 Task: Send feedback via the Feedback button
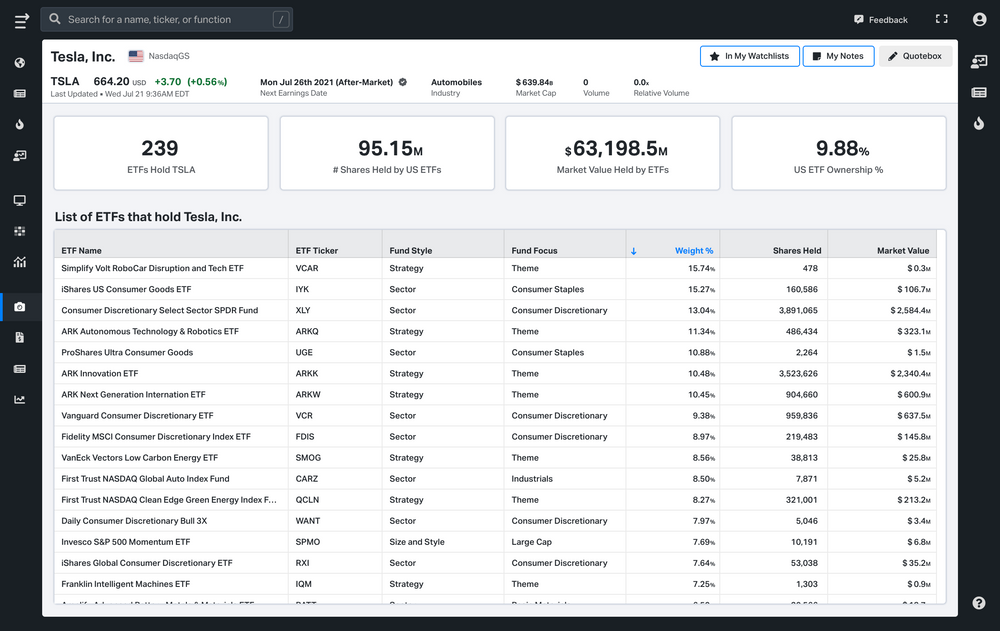(878, 18)
